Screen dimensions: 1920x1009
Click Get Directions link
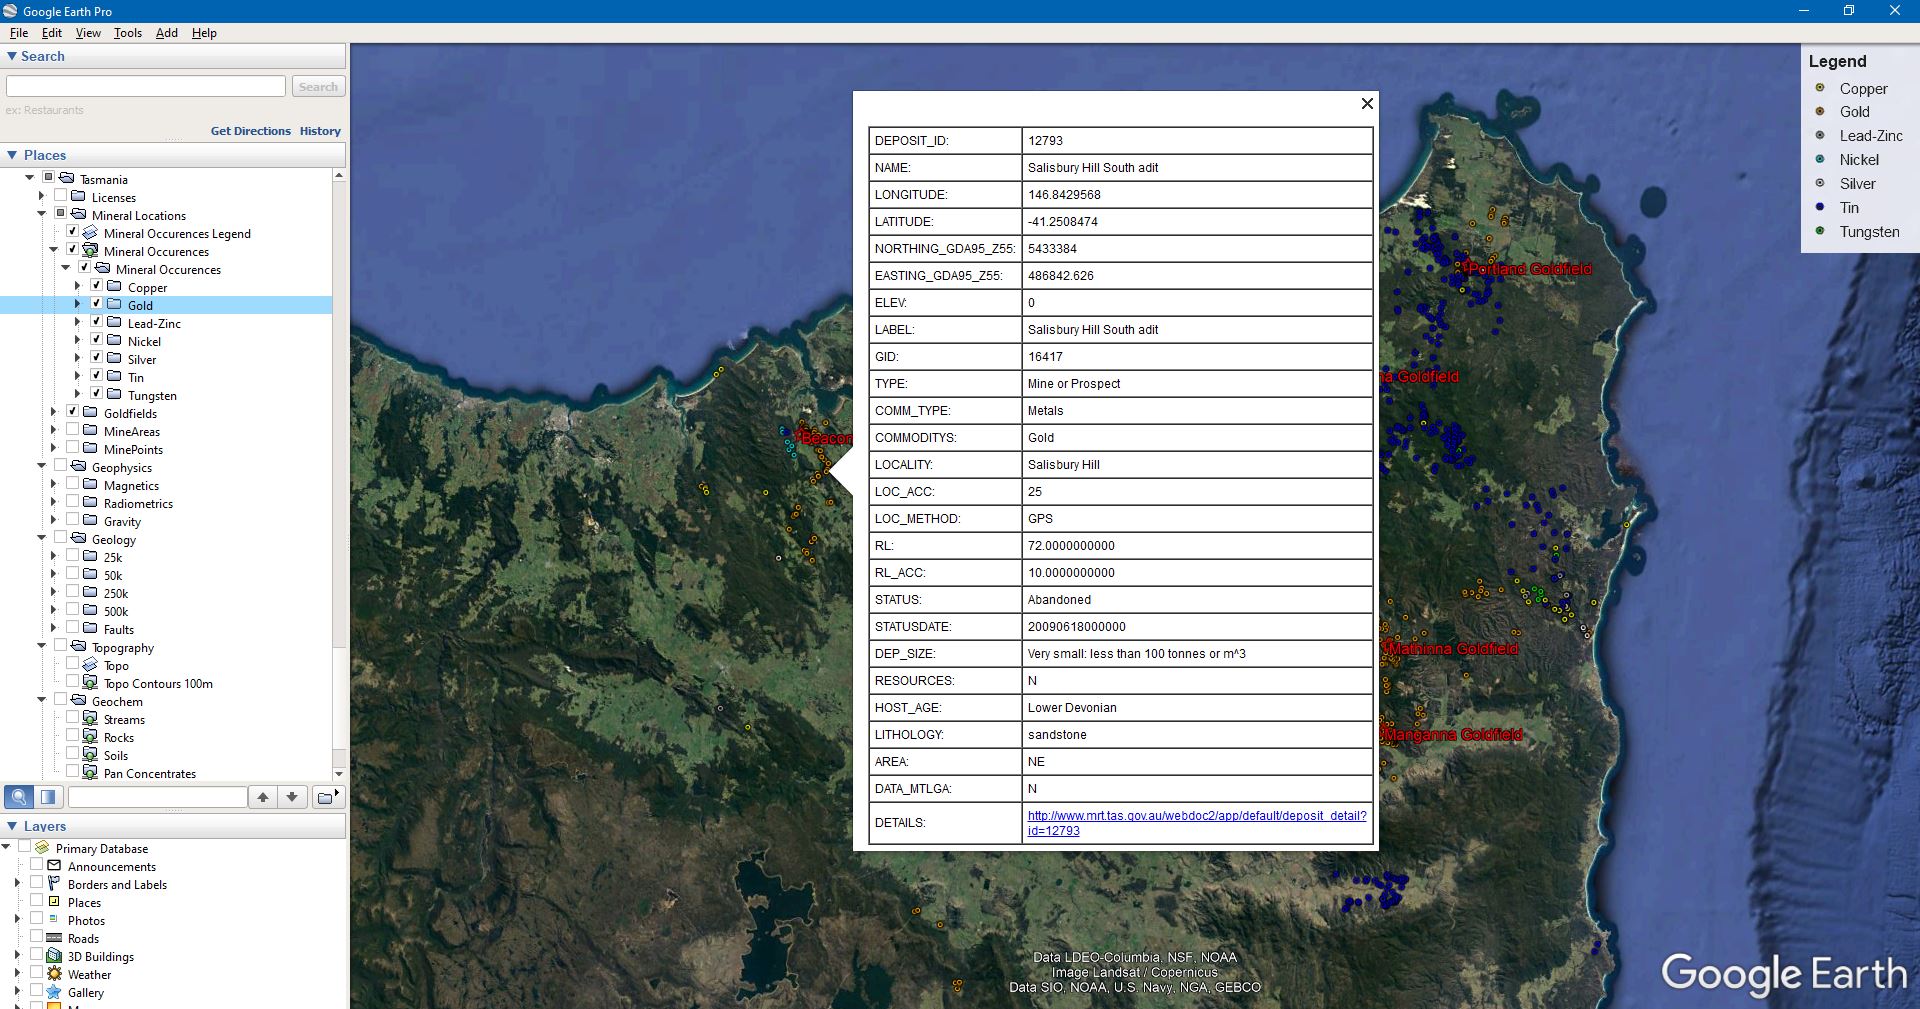pyautogui.click(x=250, y=131)
